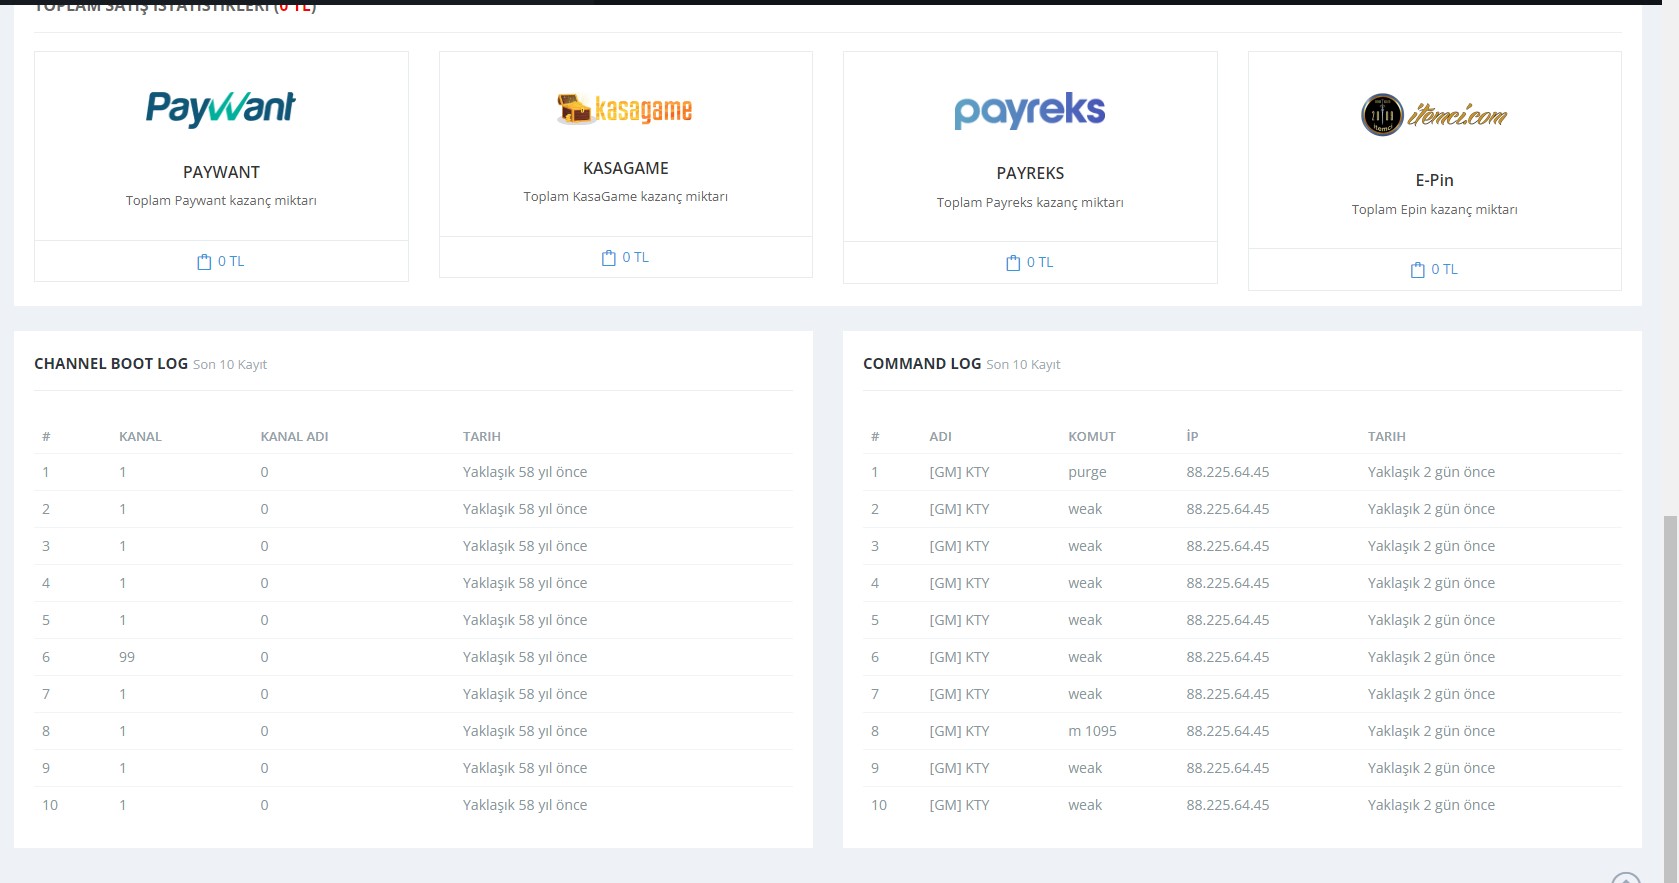This screenshot has width=1679, height=883.
Task: Click 'm 1095' command in row 8
Action: (1092, 732)
